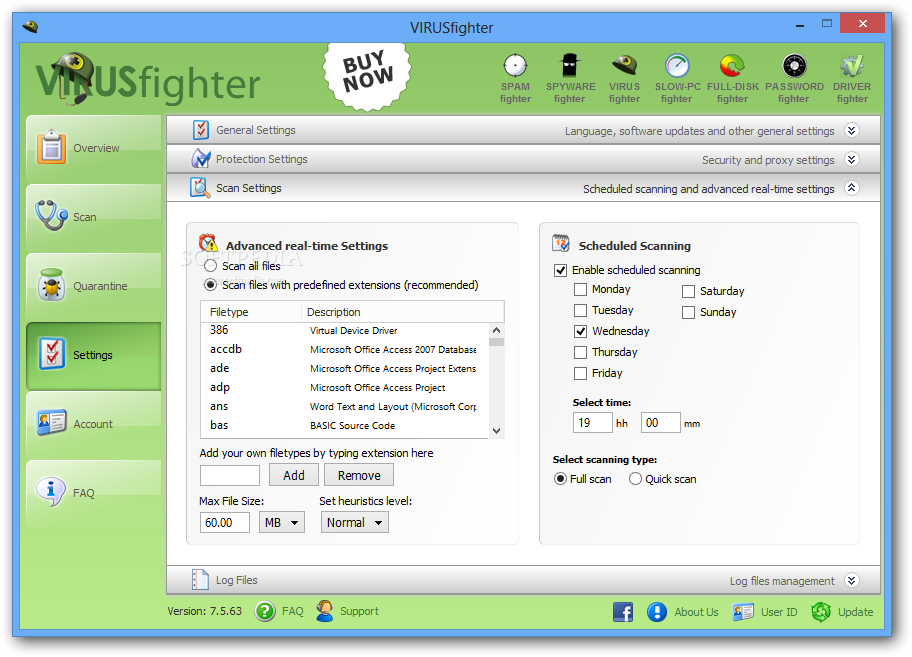The image size is (912, 657).
Task: Check the Sunday checkbox
Action: coord(689,312)
